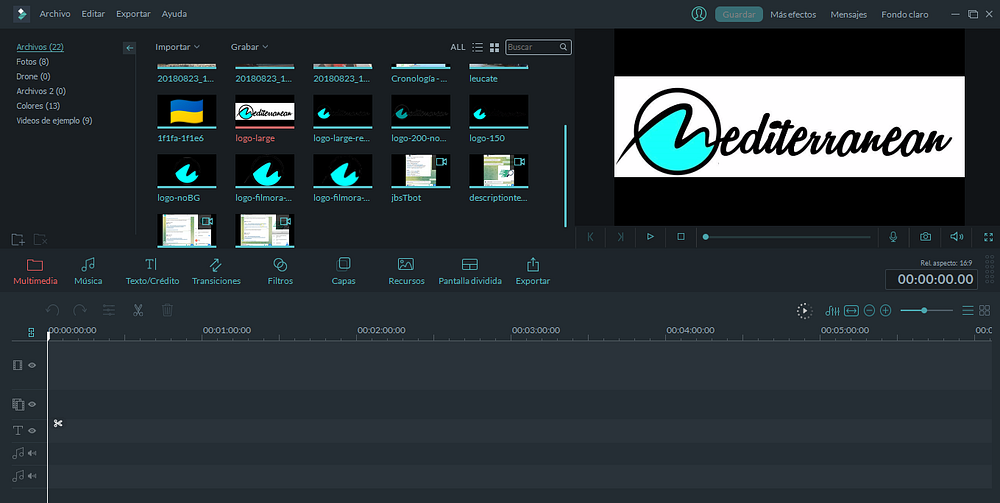
Task: Click the Guardar button
Action: (x=739, y=14)
